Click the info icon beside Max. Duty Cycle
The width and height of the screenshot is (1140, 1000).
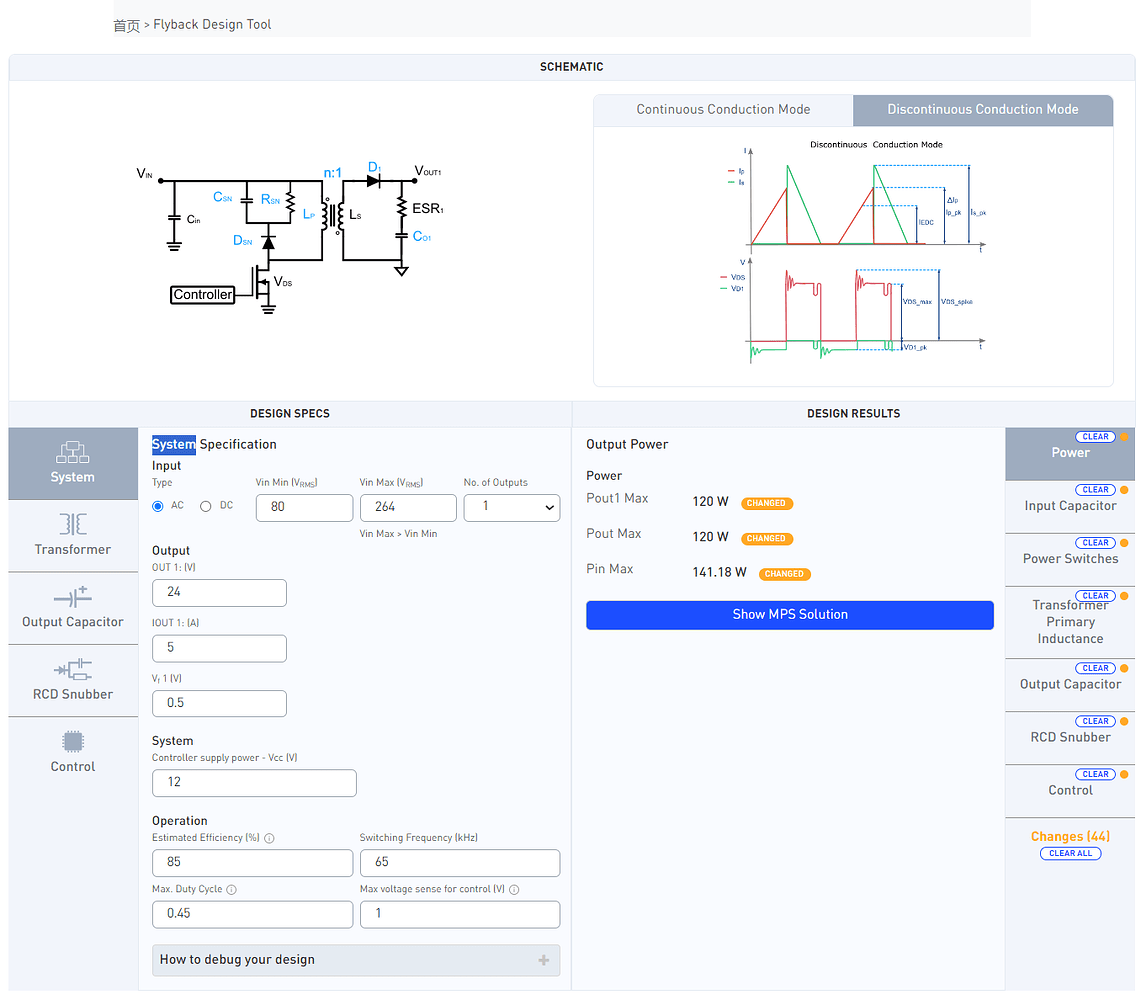(231, 888)
